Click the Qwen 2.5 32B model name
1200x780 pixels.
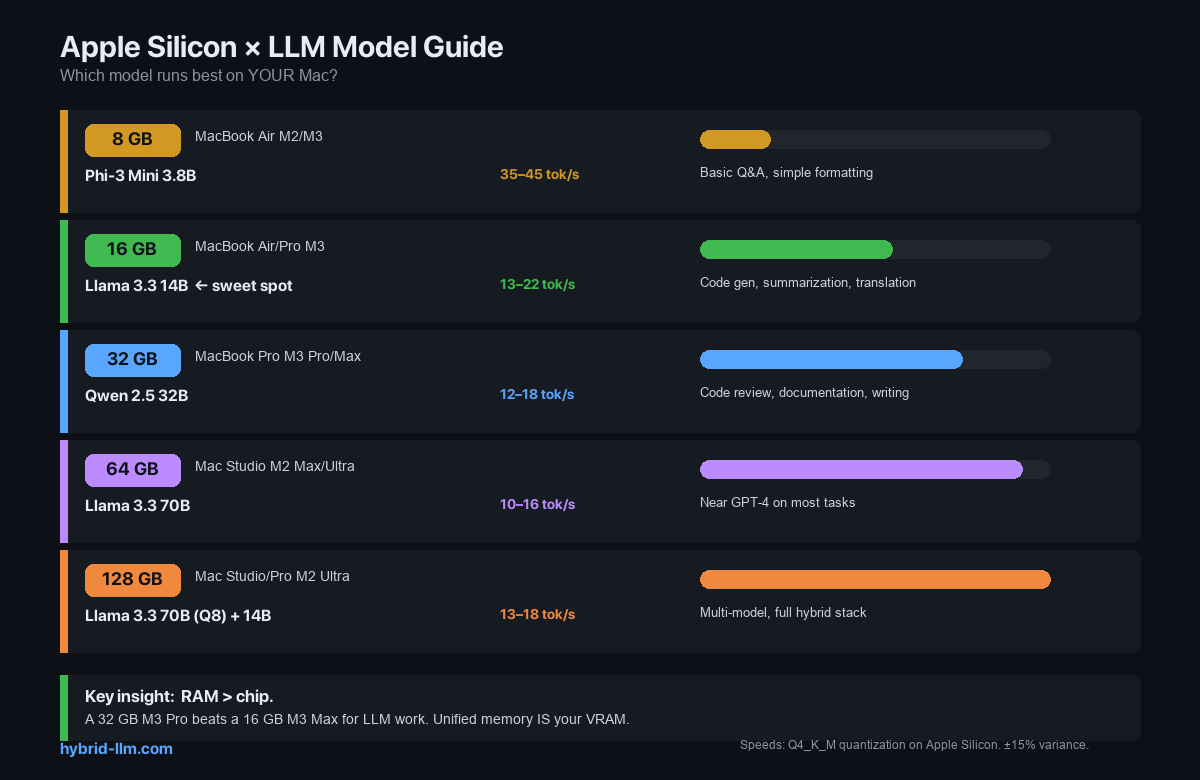pyautogui.click(x=136, y=396)
